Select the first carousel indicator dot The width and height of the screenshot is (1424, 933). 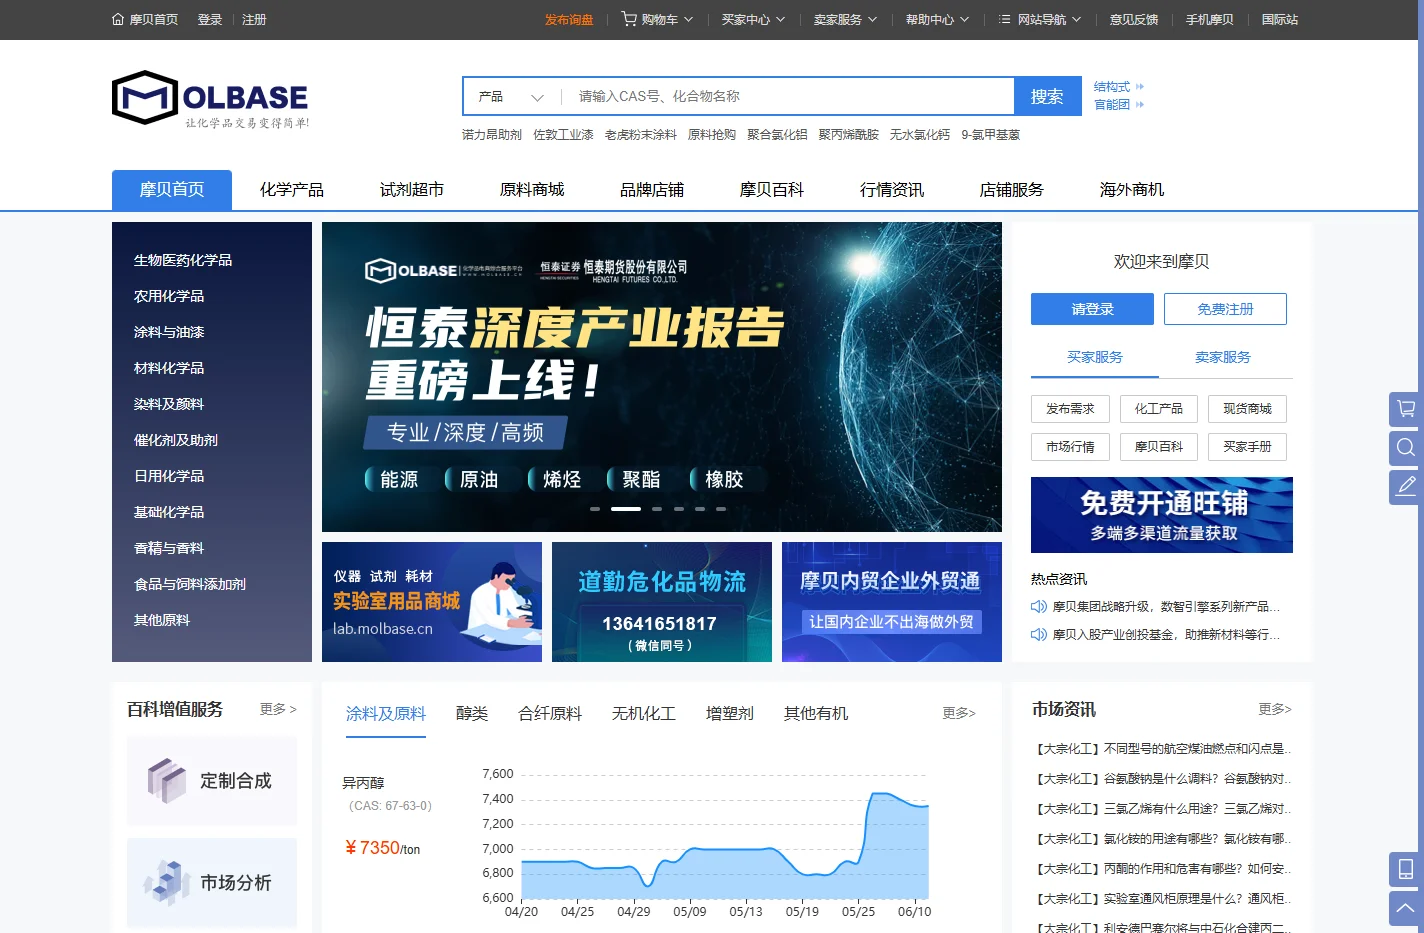(x=595, y=509)
